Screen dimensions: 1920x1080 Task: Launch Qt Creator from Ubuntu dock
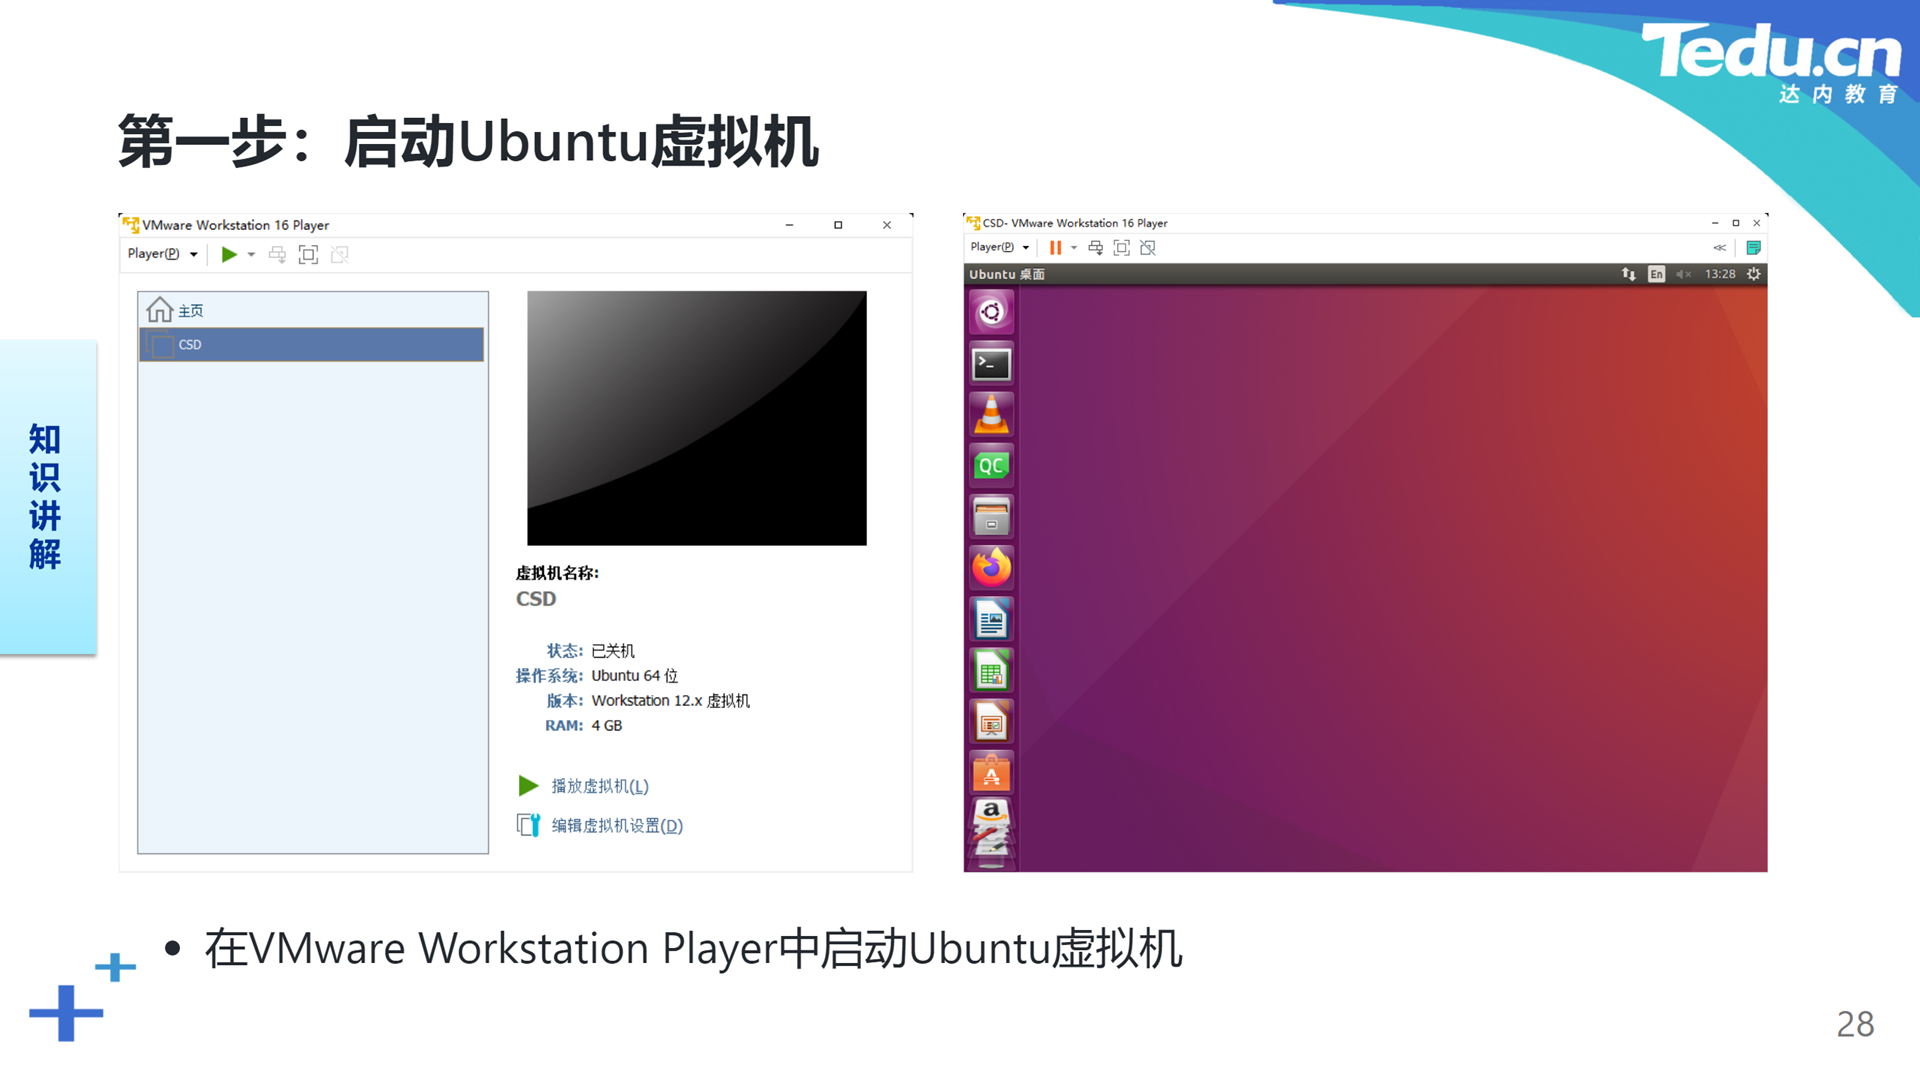(991, 466)
